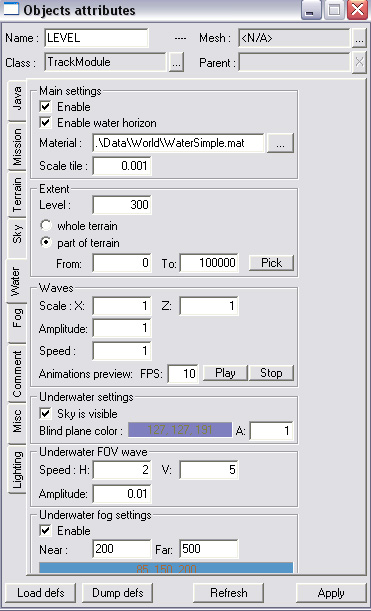Screen dimensions: 371x611
Task: Click the Scale tile field
Action: click(x=122, y=166)
